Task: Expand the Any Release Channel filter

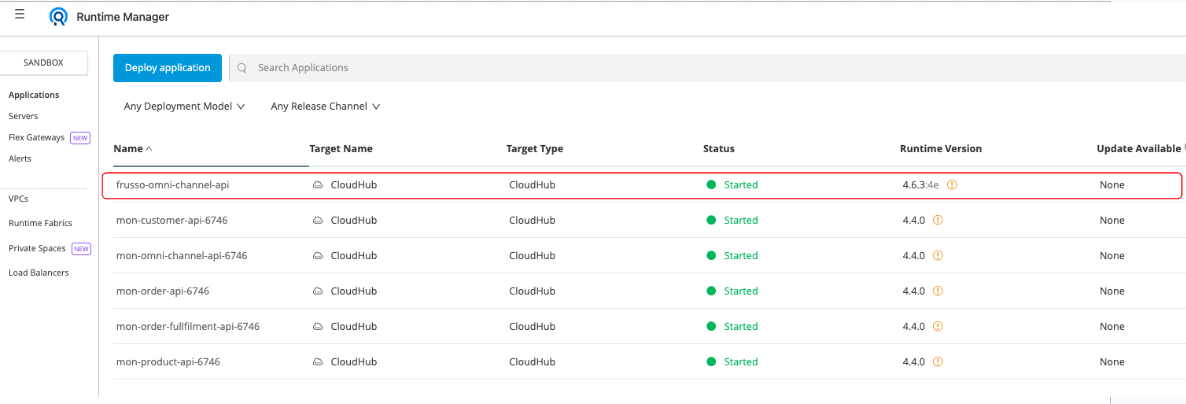Action: tap(325, 106)
